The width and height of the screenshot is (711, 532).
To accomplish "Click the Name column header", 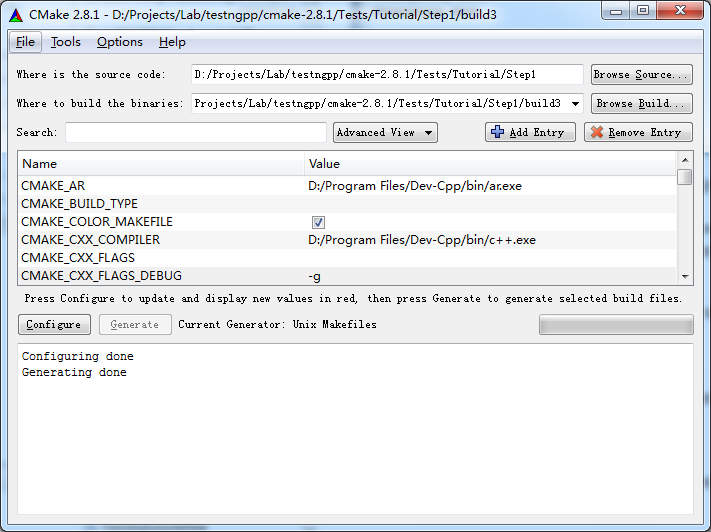I will click(161, 164).
